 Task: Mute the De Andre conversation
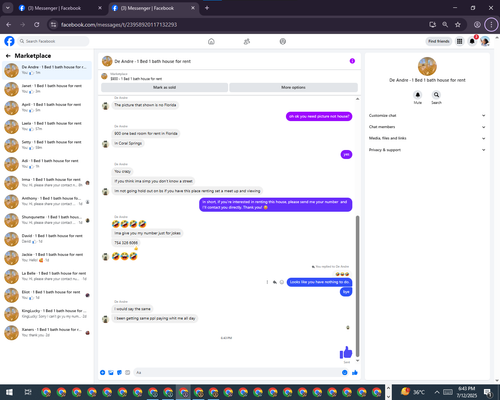[418, 95]
